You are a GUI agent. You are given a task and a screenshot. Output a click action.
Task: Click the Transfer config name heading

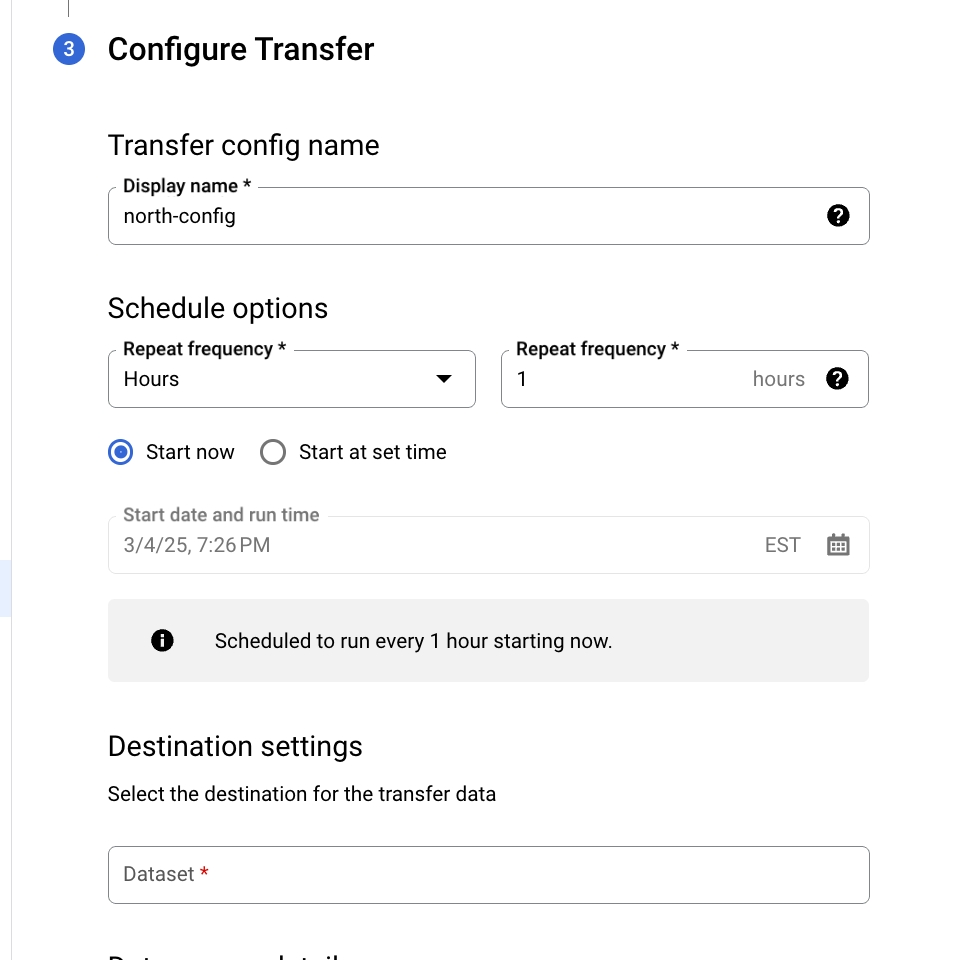pyautogui.click(x=243, y=146)
